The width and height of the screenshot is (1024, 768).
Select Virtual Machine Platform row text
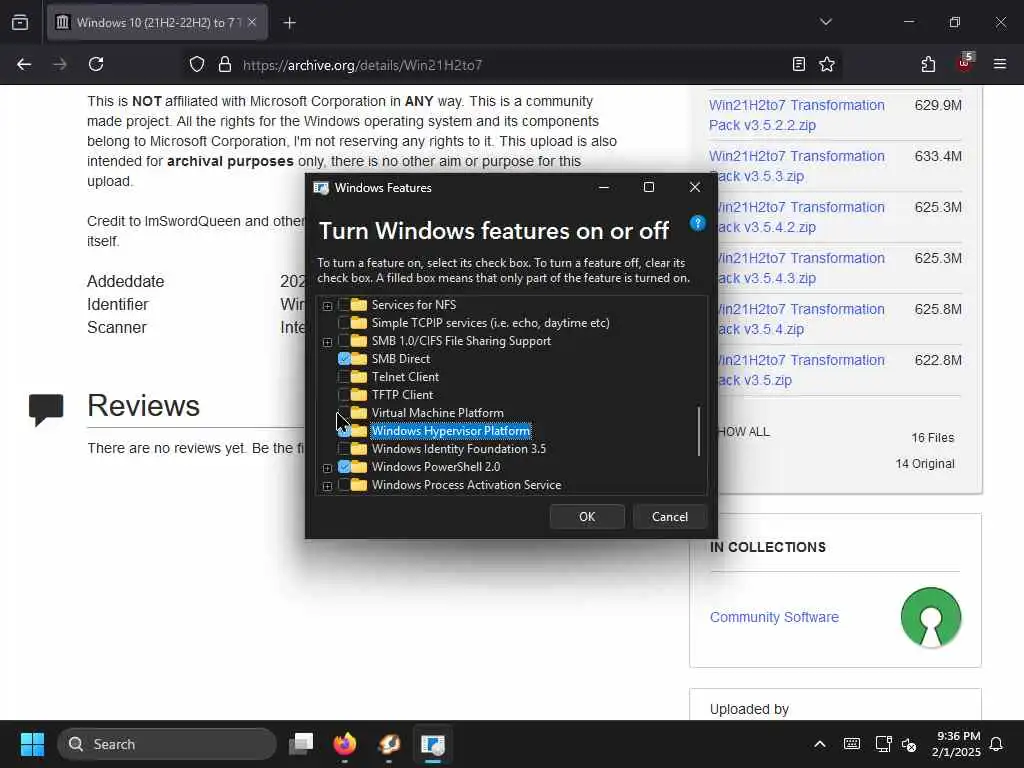(438, 413)
